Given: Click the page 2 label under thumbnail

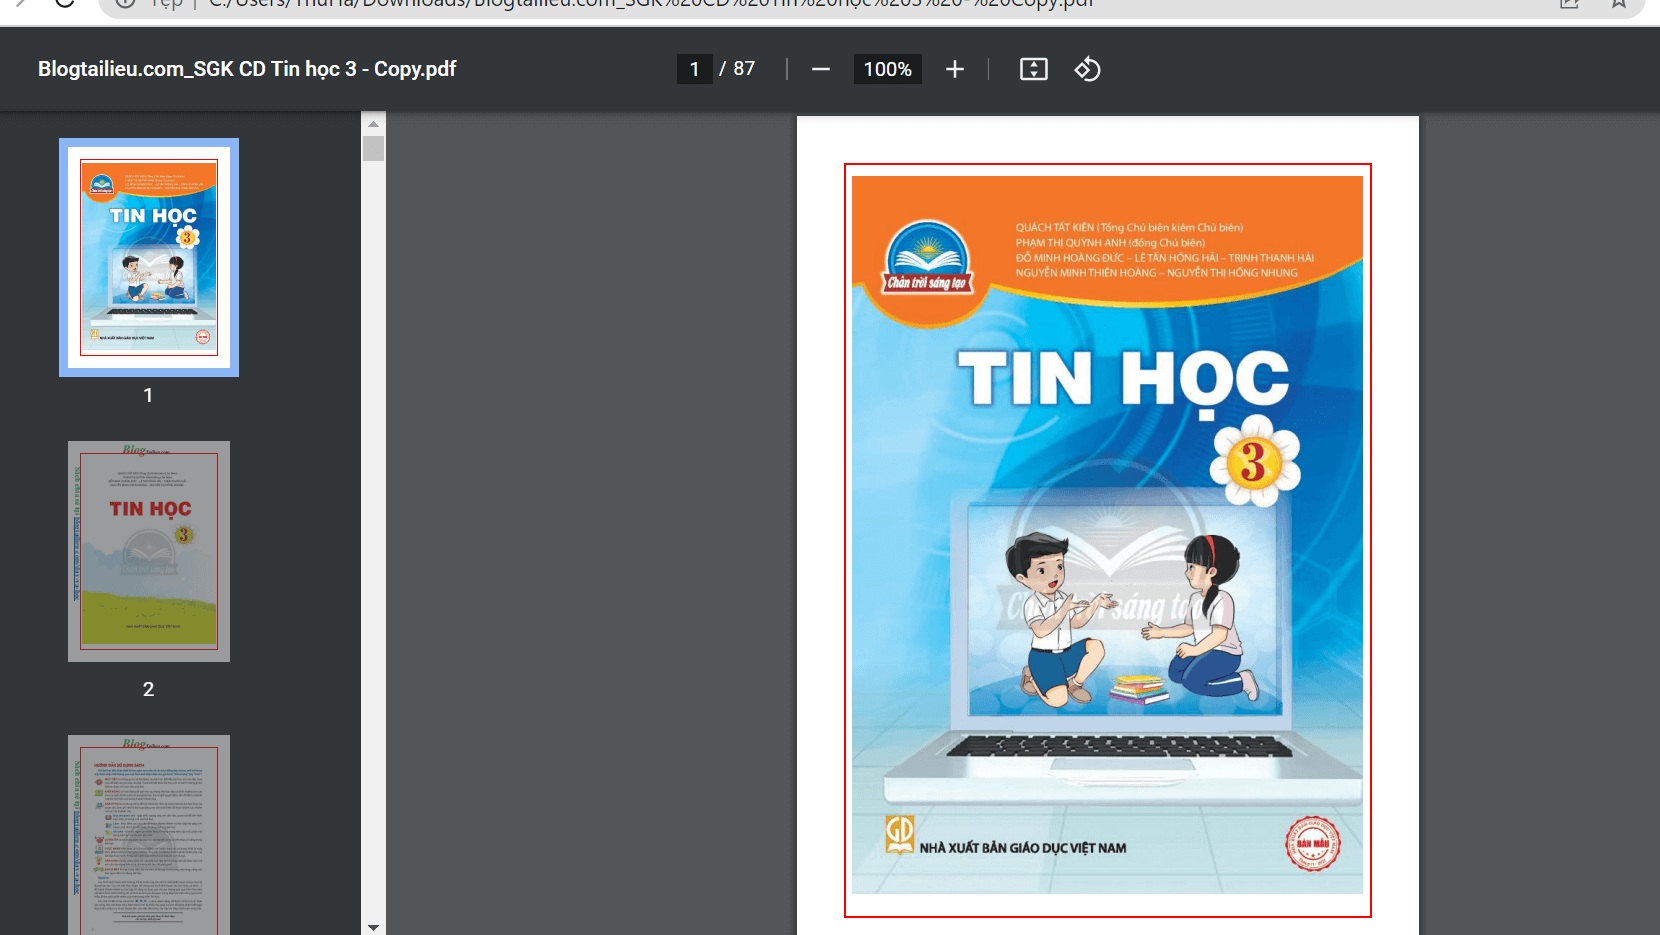Looking at the screenshot, I should pos(148,689).
